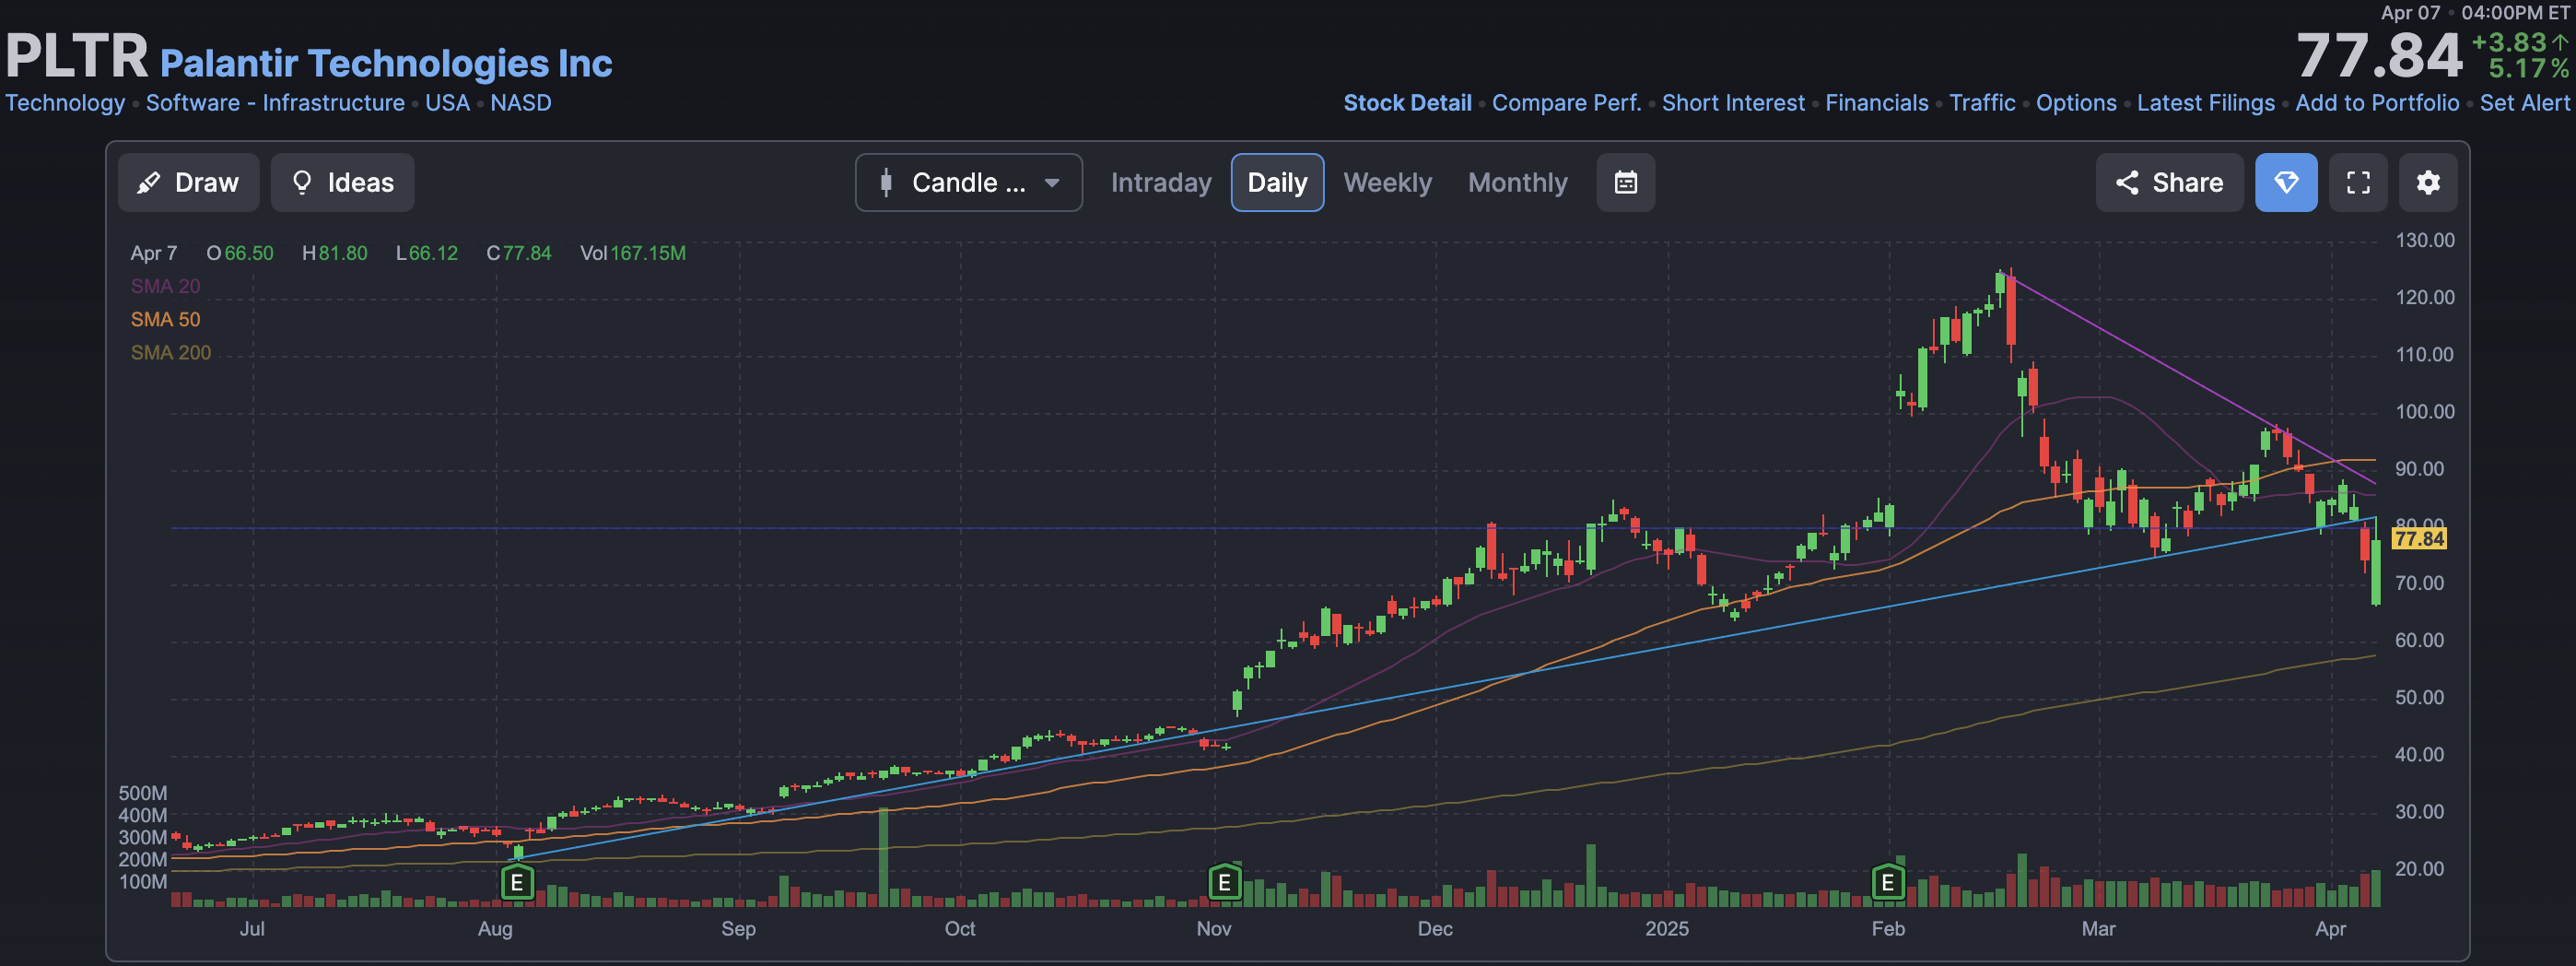Open the Short Interest link
2576x966 pixels.
click(1733, 102)
